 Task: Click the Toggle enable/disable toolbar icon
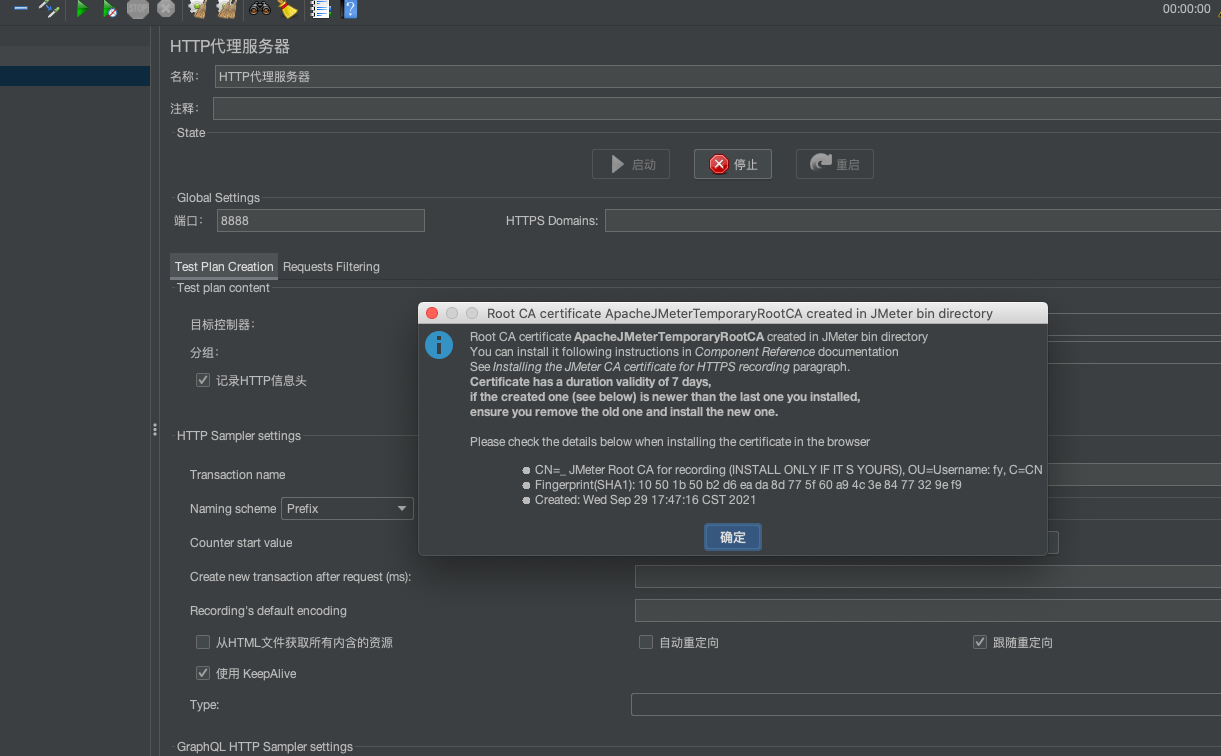48,9
